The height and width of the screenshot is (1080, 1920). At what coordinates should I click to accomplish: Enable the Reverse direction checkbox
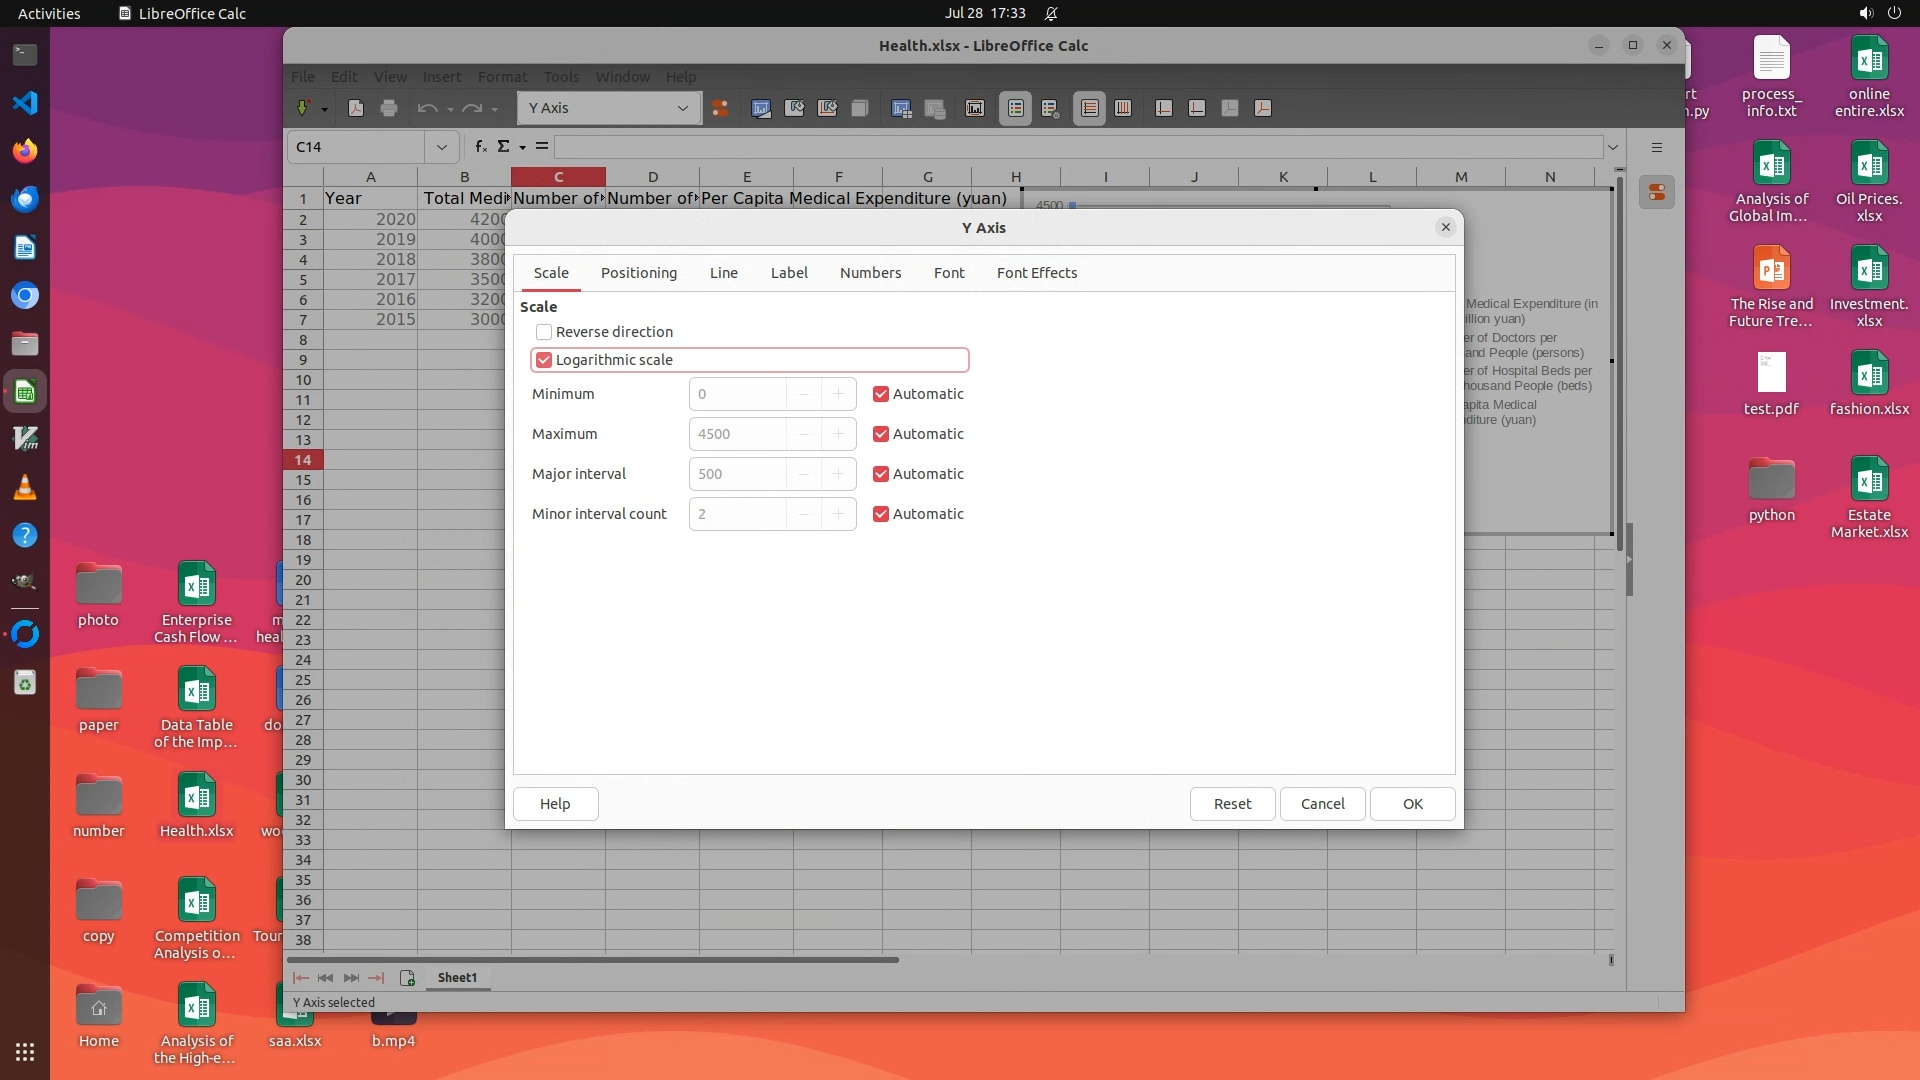point(544,332)
